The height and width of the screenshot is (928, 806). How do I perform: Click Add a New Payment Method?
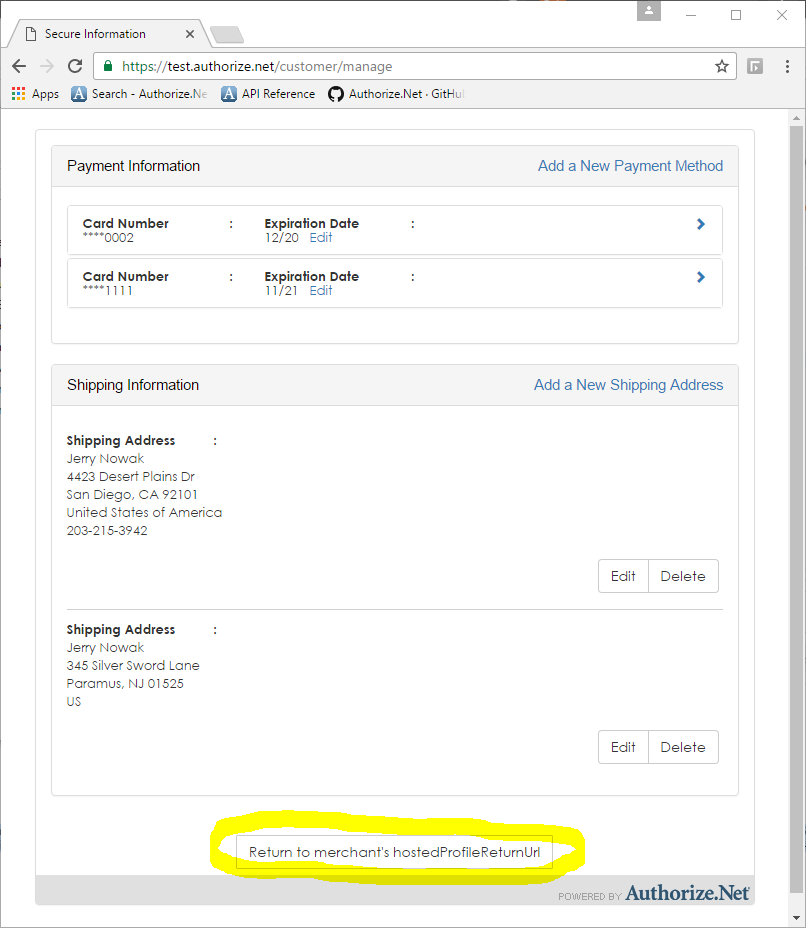click(x=630, y=165)
